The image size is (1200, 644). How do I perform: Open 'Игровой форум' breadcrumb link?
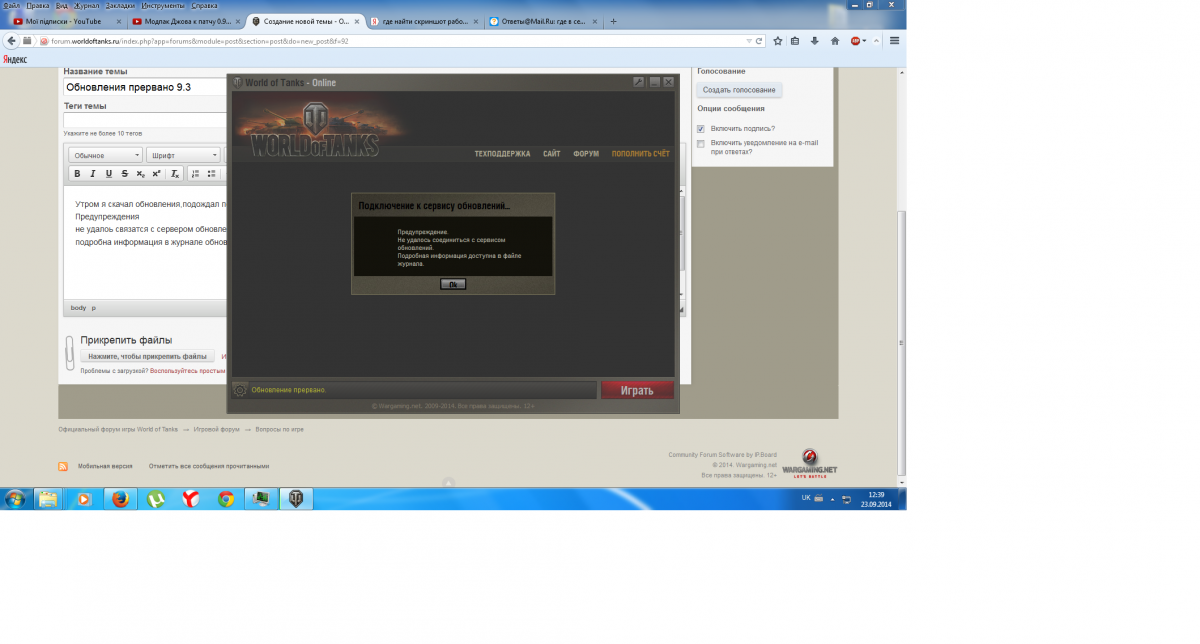(x=216, y=429)
